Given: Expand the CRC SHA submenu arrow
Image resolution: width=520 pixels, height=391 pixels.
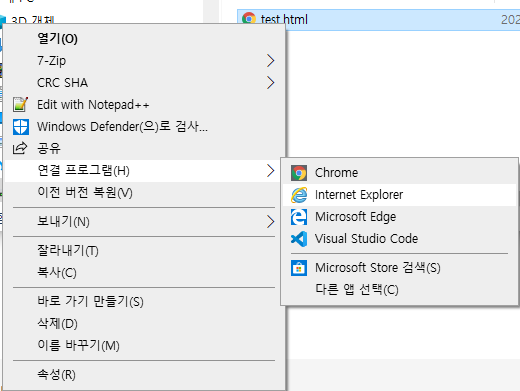Looking at the screenshot, I should tap(270, 83).
